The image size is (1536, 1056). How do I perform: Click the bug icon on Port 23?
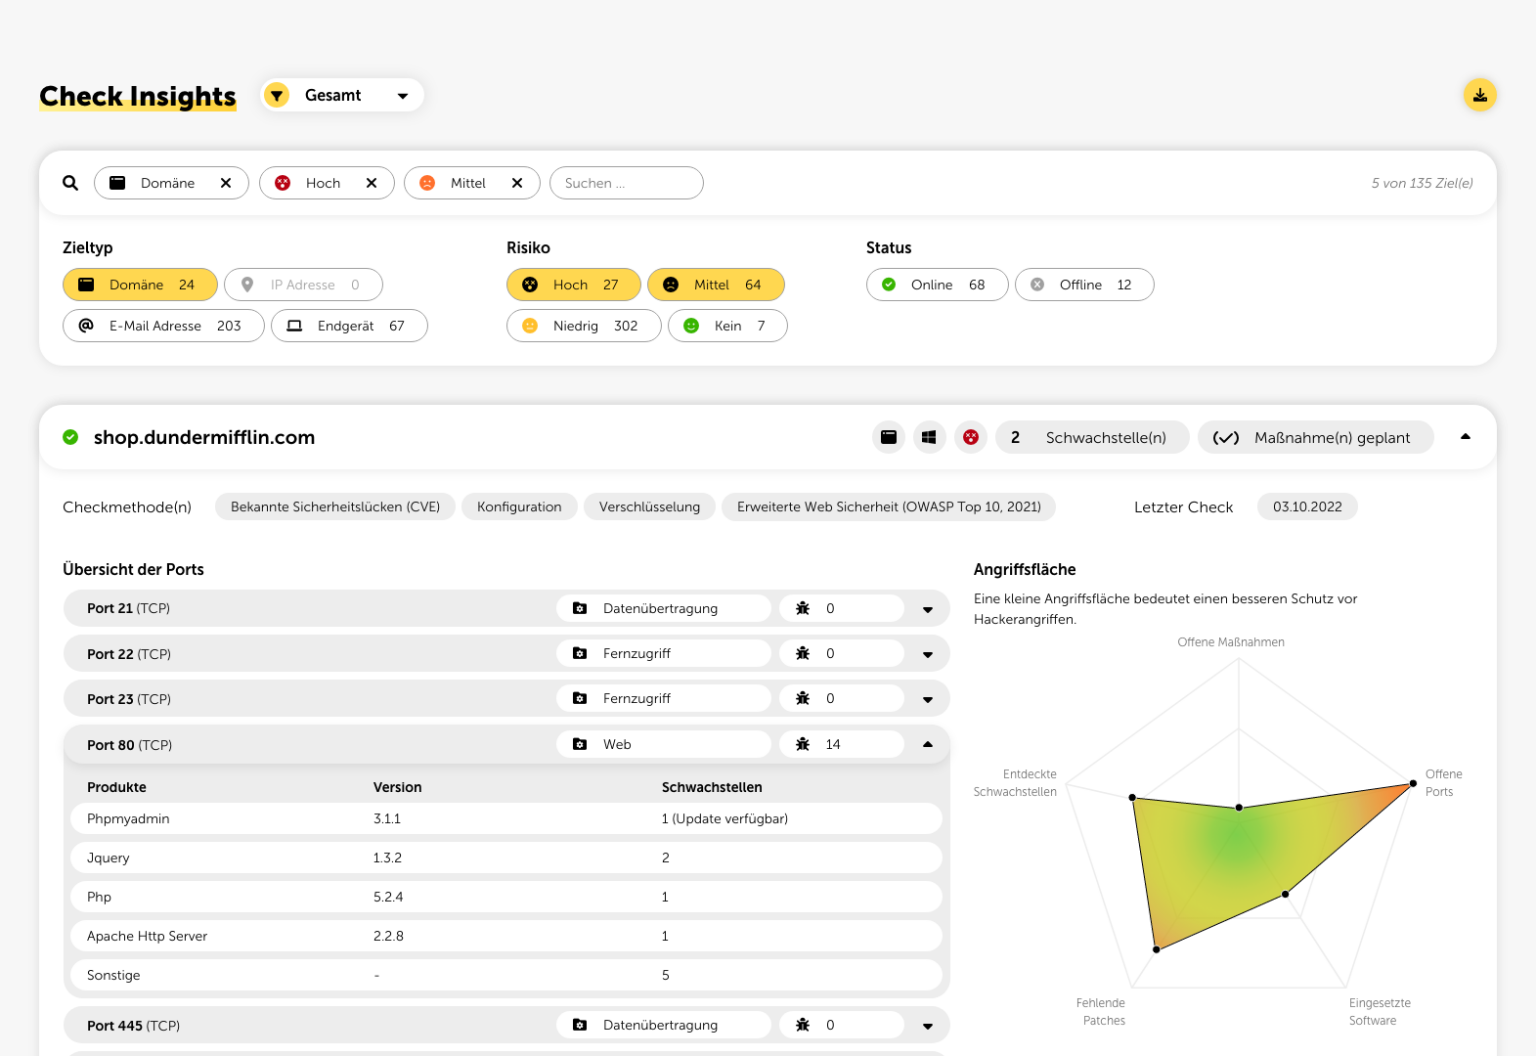[802, 698]
